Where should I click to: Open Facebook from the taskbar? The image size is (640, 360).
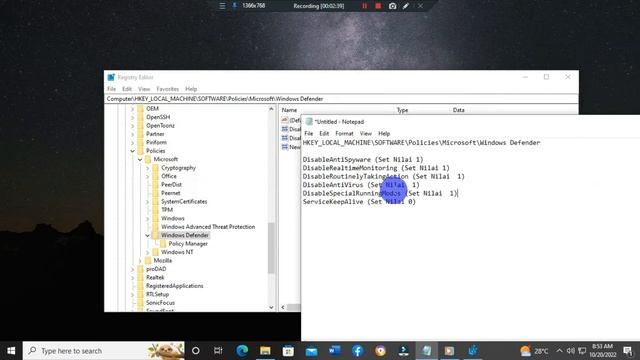click(x=358, y=351)
